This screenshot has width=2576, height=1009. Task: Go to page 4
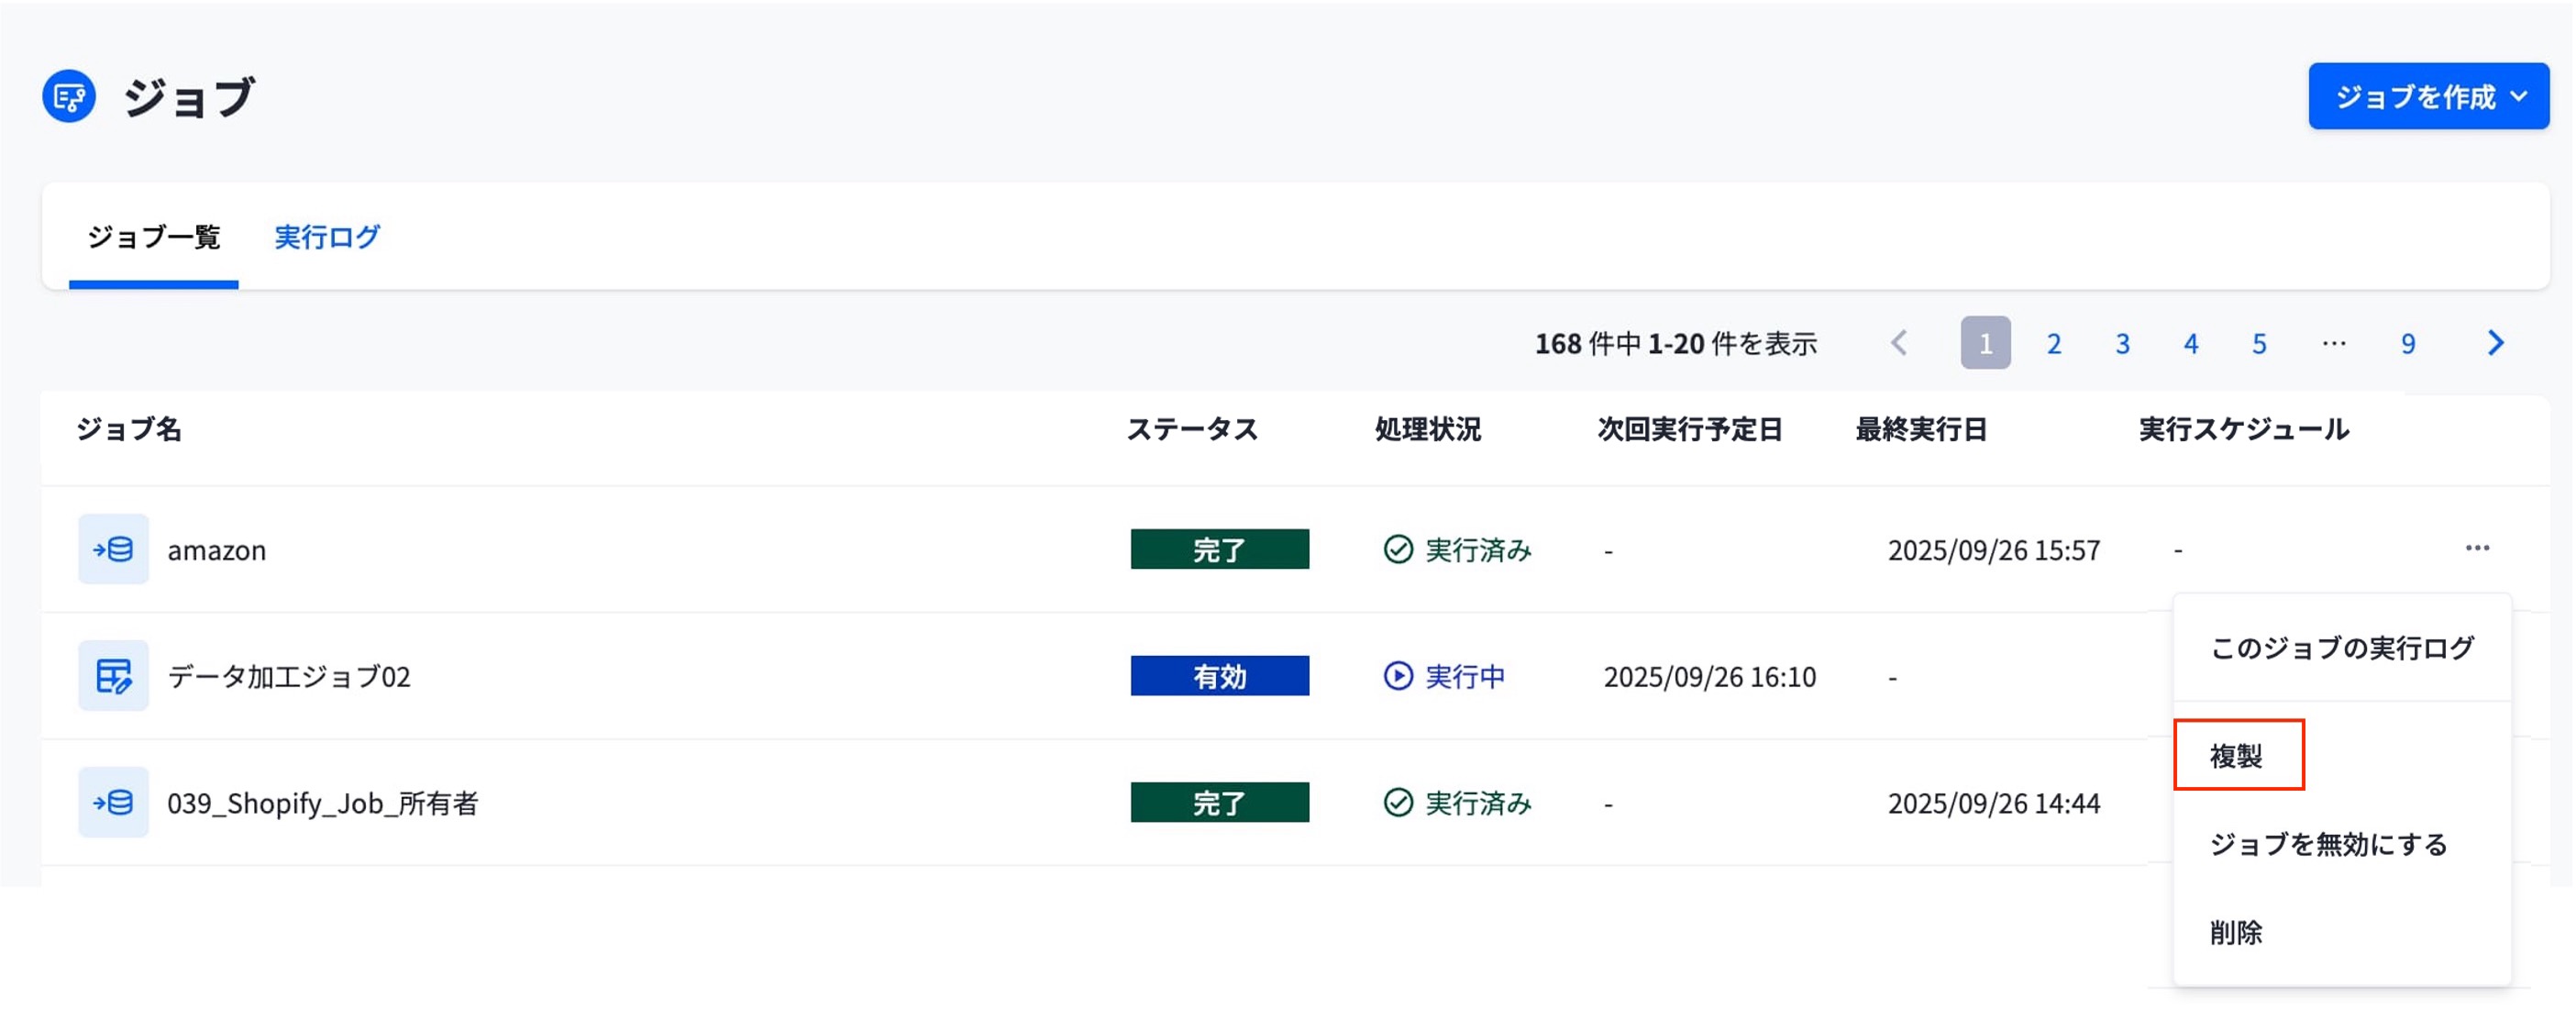click(2190, 344)
